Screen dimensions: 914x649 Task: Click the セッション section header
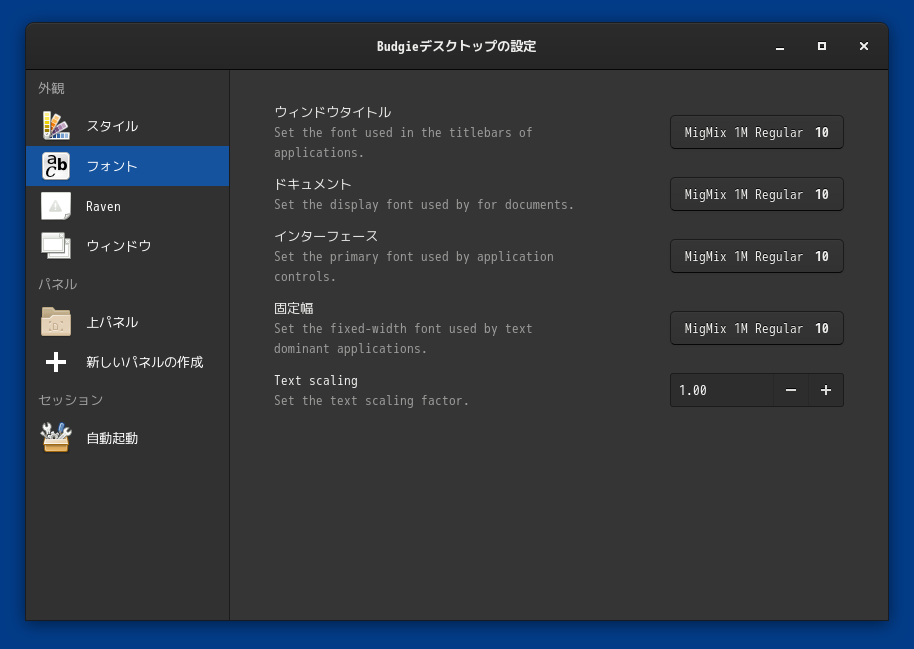tap(71, 400)
